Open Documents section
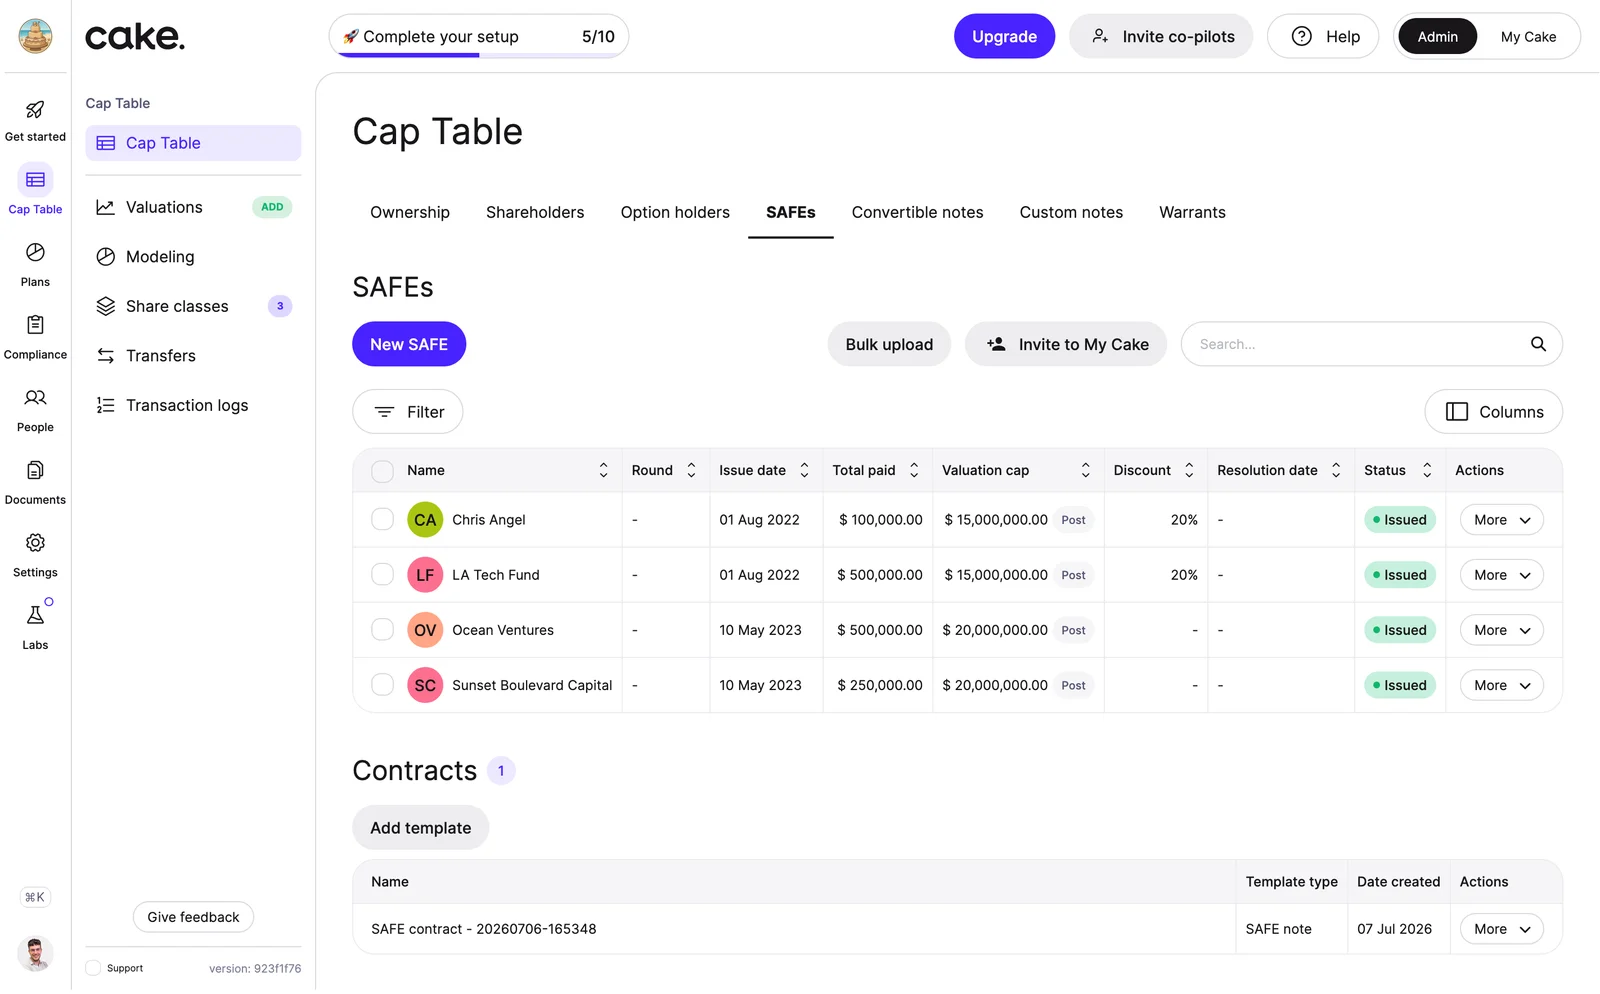The image size is (1600, 994). [x=35, y=482]
